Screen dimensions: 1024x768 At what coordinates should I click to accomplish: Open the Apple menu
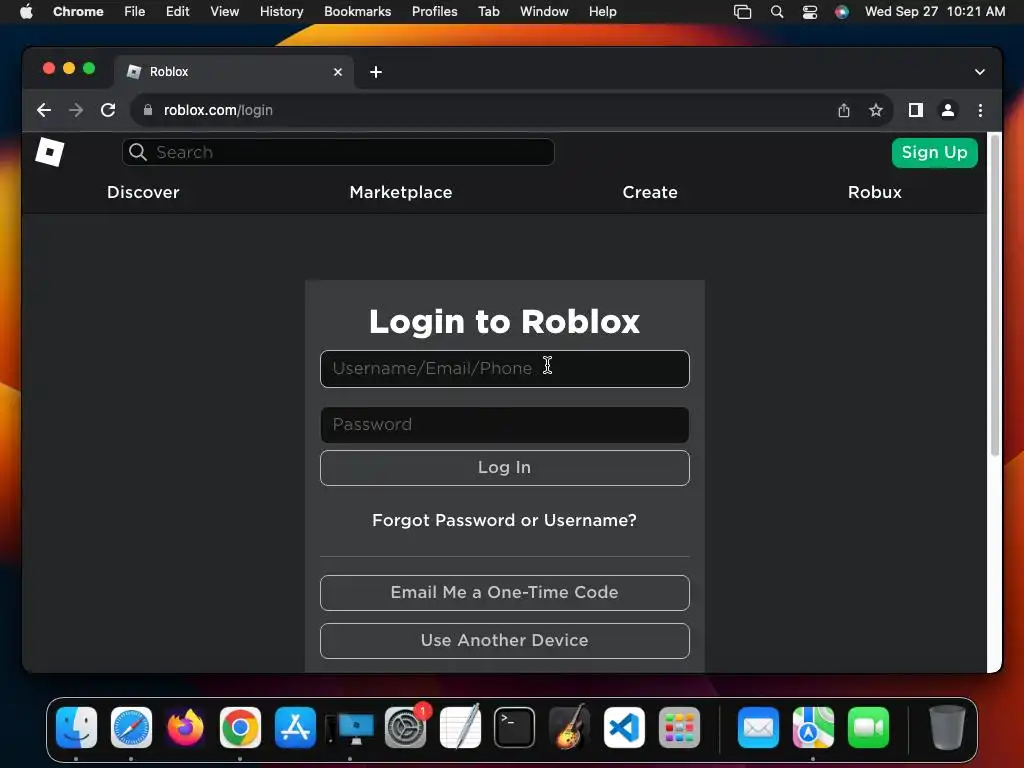[x=26, y=12]
